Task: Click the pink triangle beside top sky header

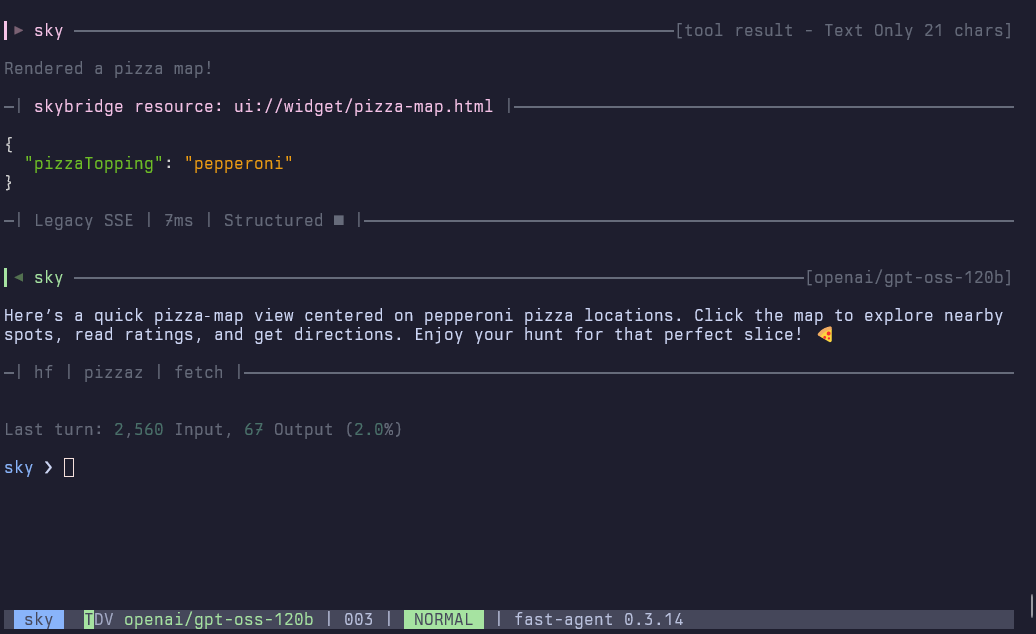Action: 19,30
